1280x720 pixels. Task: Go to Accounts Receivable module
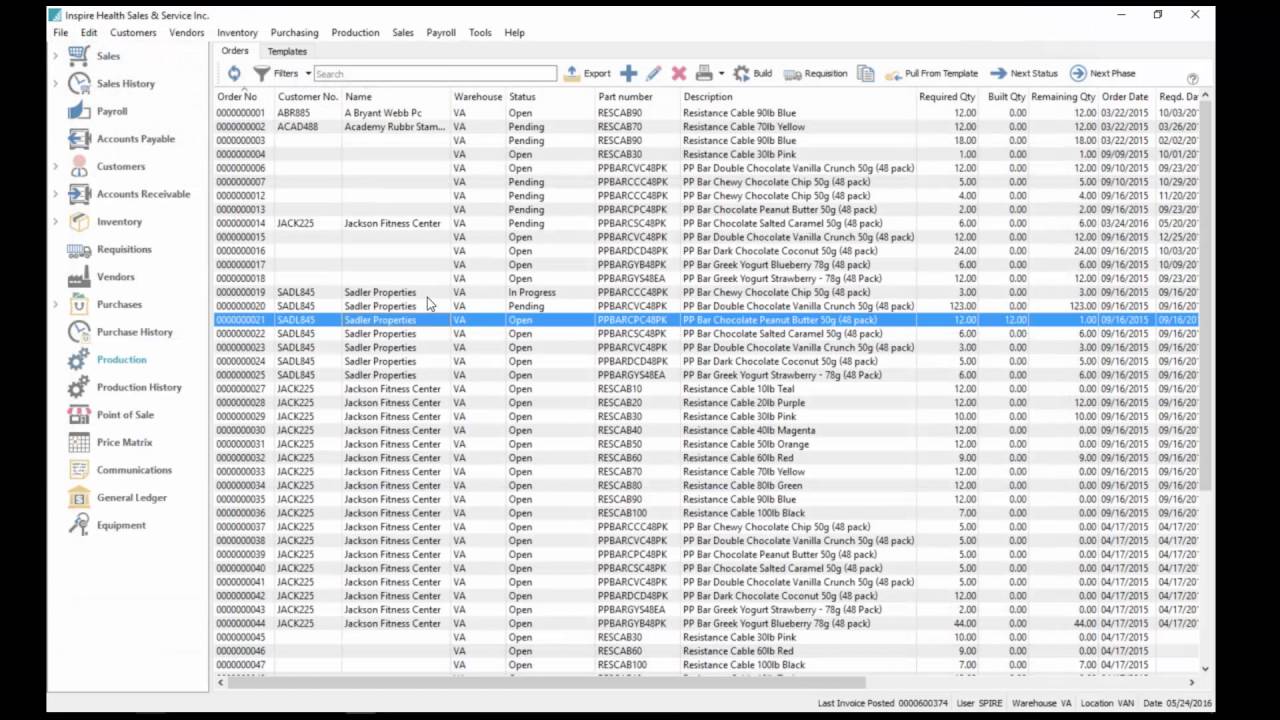[143, 194]
